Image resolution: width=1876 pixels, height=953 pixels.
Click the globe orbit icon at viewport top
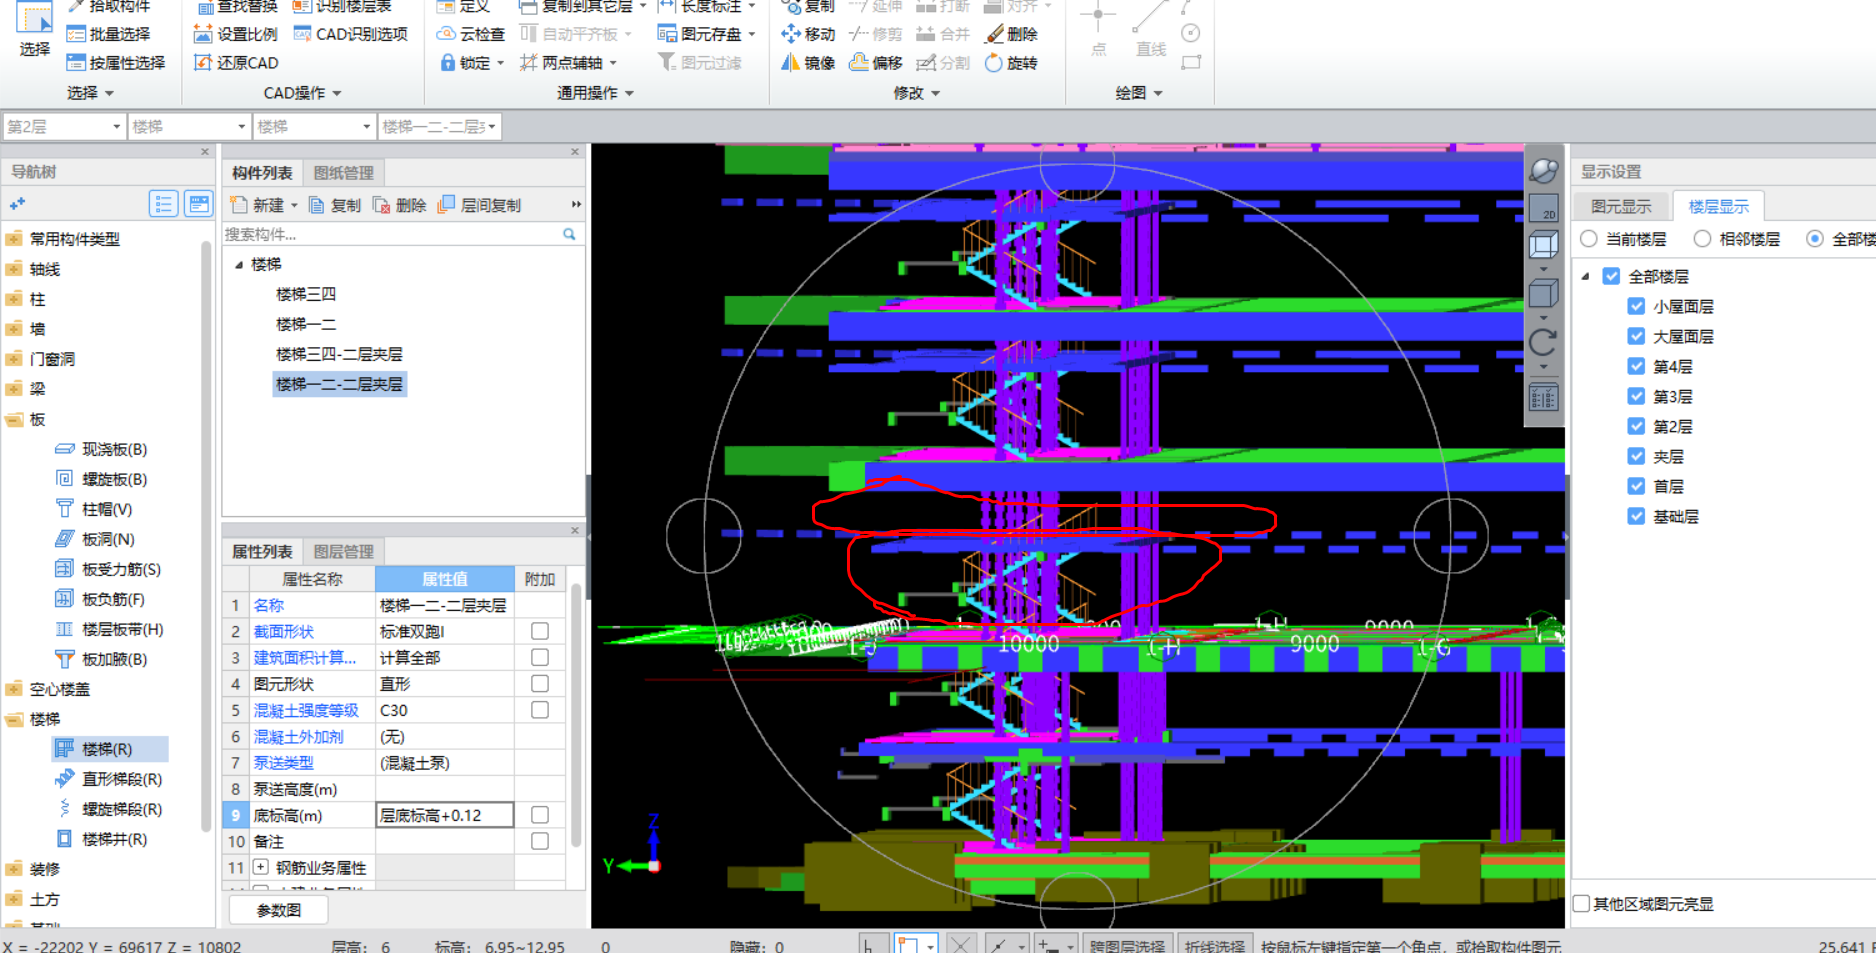[1544, 170]
